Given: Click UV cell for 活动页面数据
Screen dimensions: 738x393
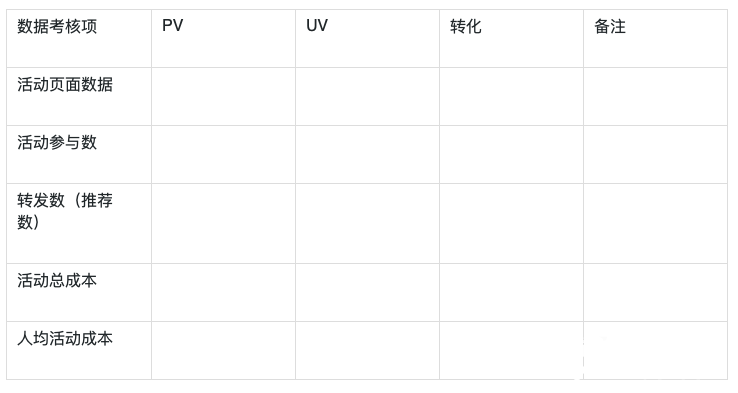Looking at the screenshot, I should tap(368, 96).
